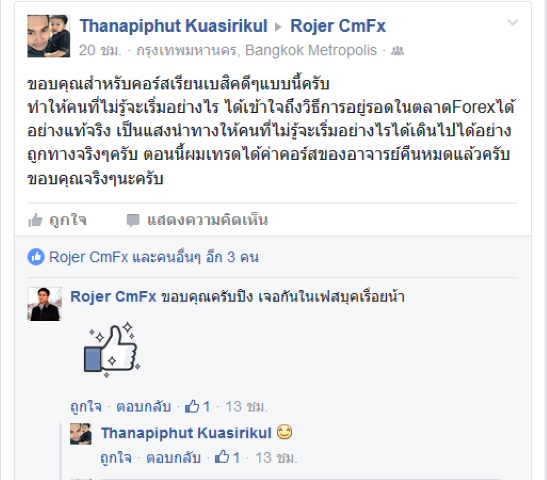Click the thumbs-up icon beside ถูกใจ

click(35, 220)
